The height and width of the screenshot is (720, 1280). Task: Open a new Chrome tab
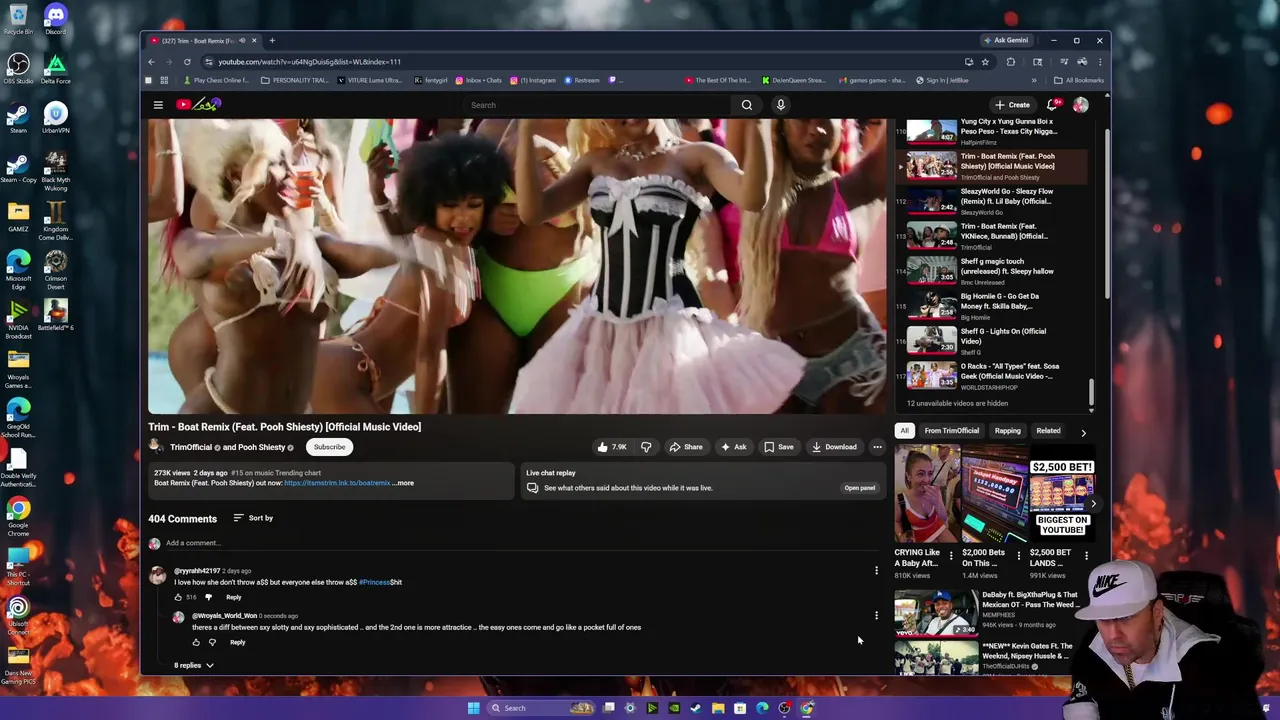click(x=272, y=41)
